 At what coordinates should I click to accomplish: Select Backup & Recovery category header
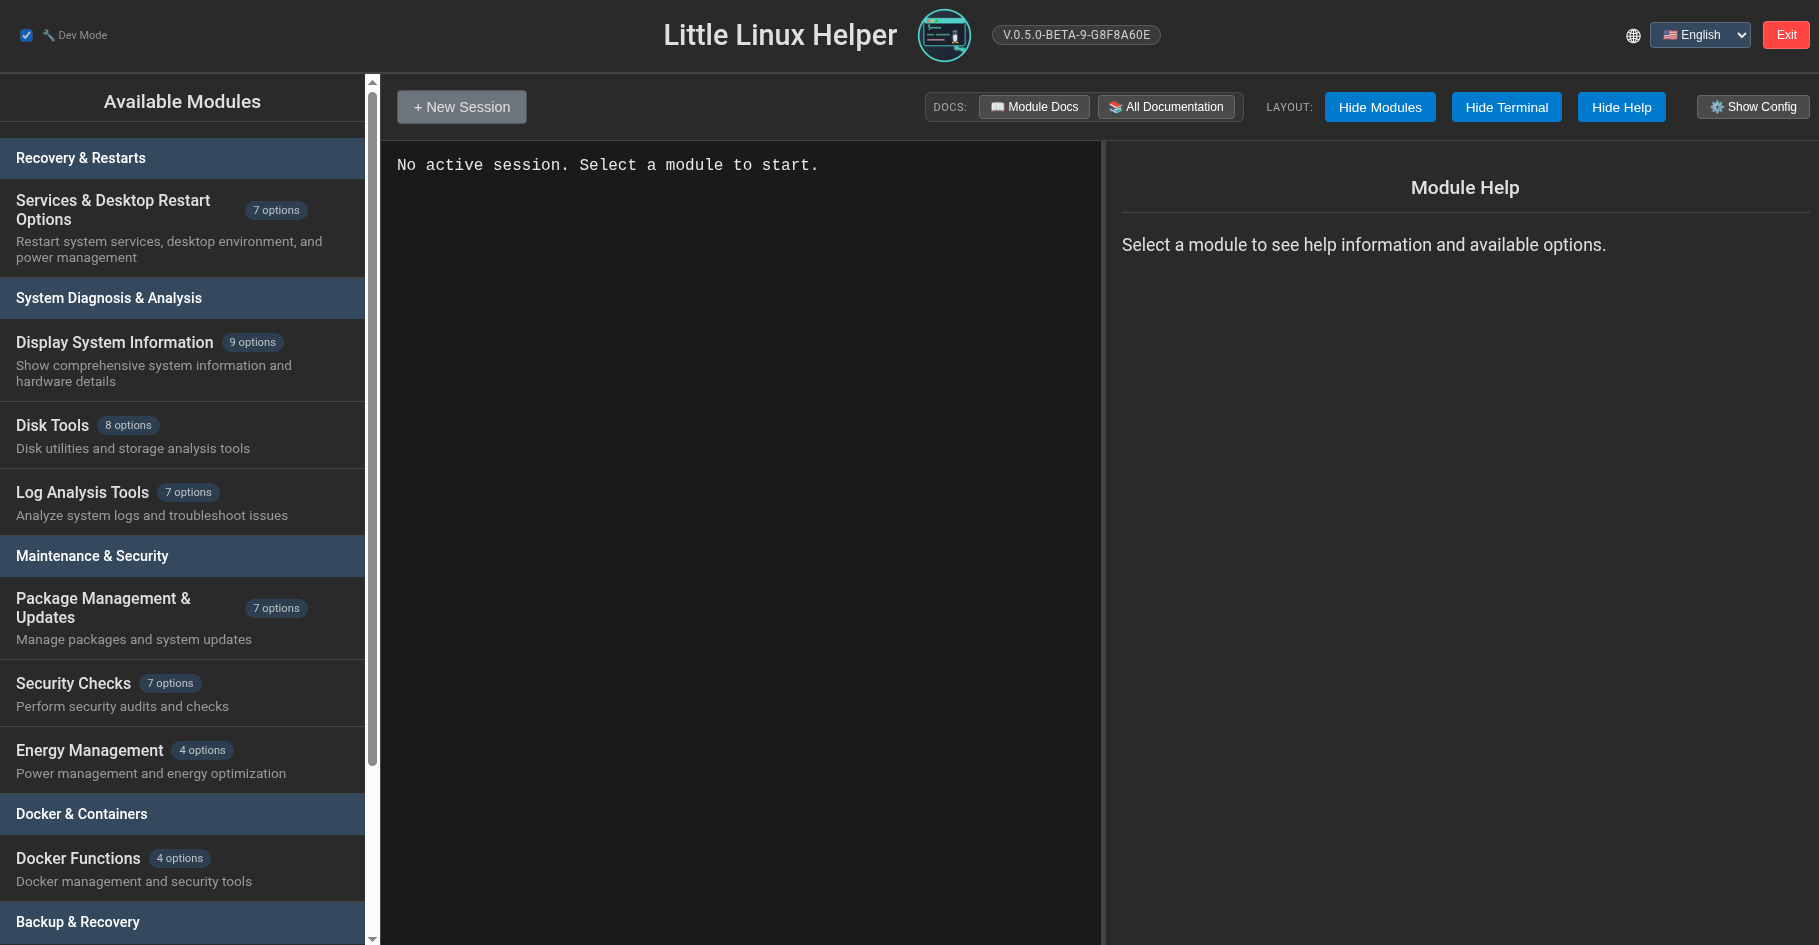pos(182,922)
